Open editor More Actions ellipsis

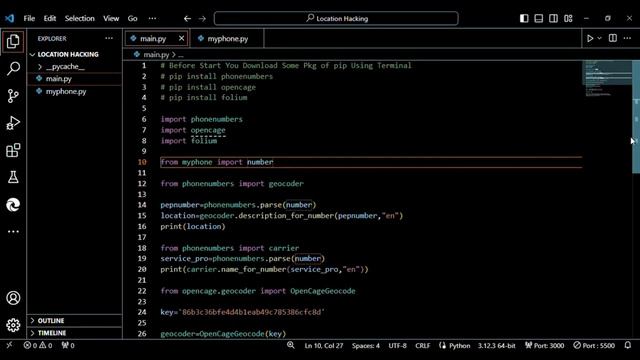tap(627, 38)
